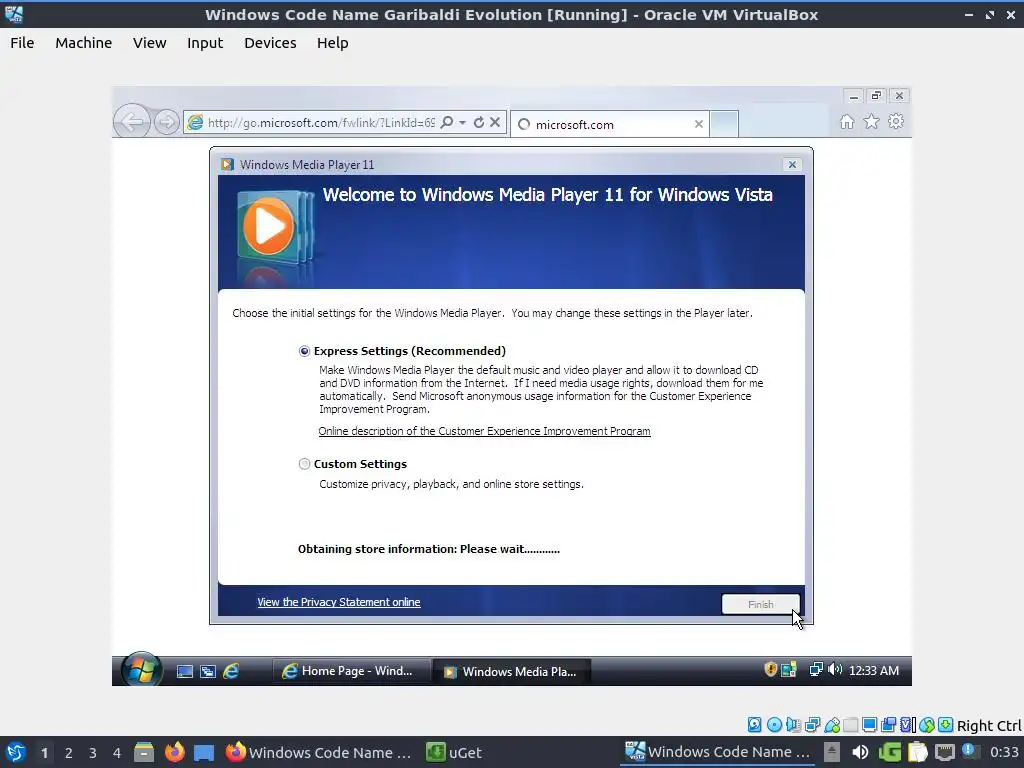
Task: Click the VirtualBox display indicator icon
Action: (869, 724)
